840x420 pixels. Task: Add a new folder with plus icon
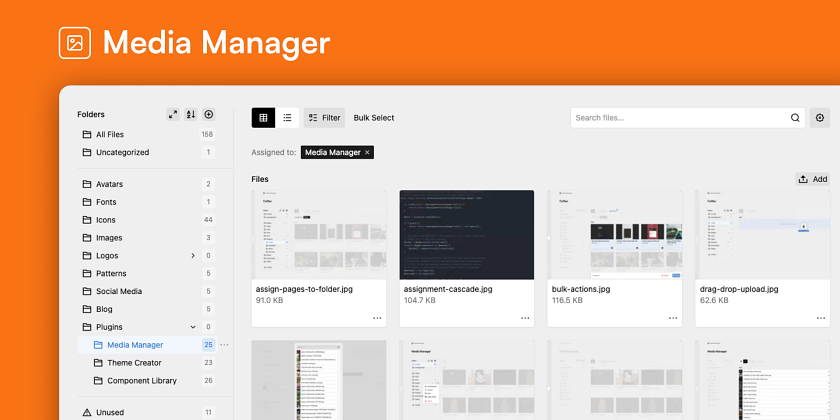[209, 114]
